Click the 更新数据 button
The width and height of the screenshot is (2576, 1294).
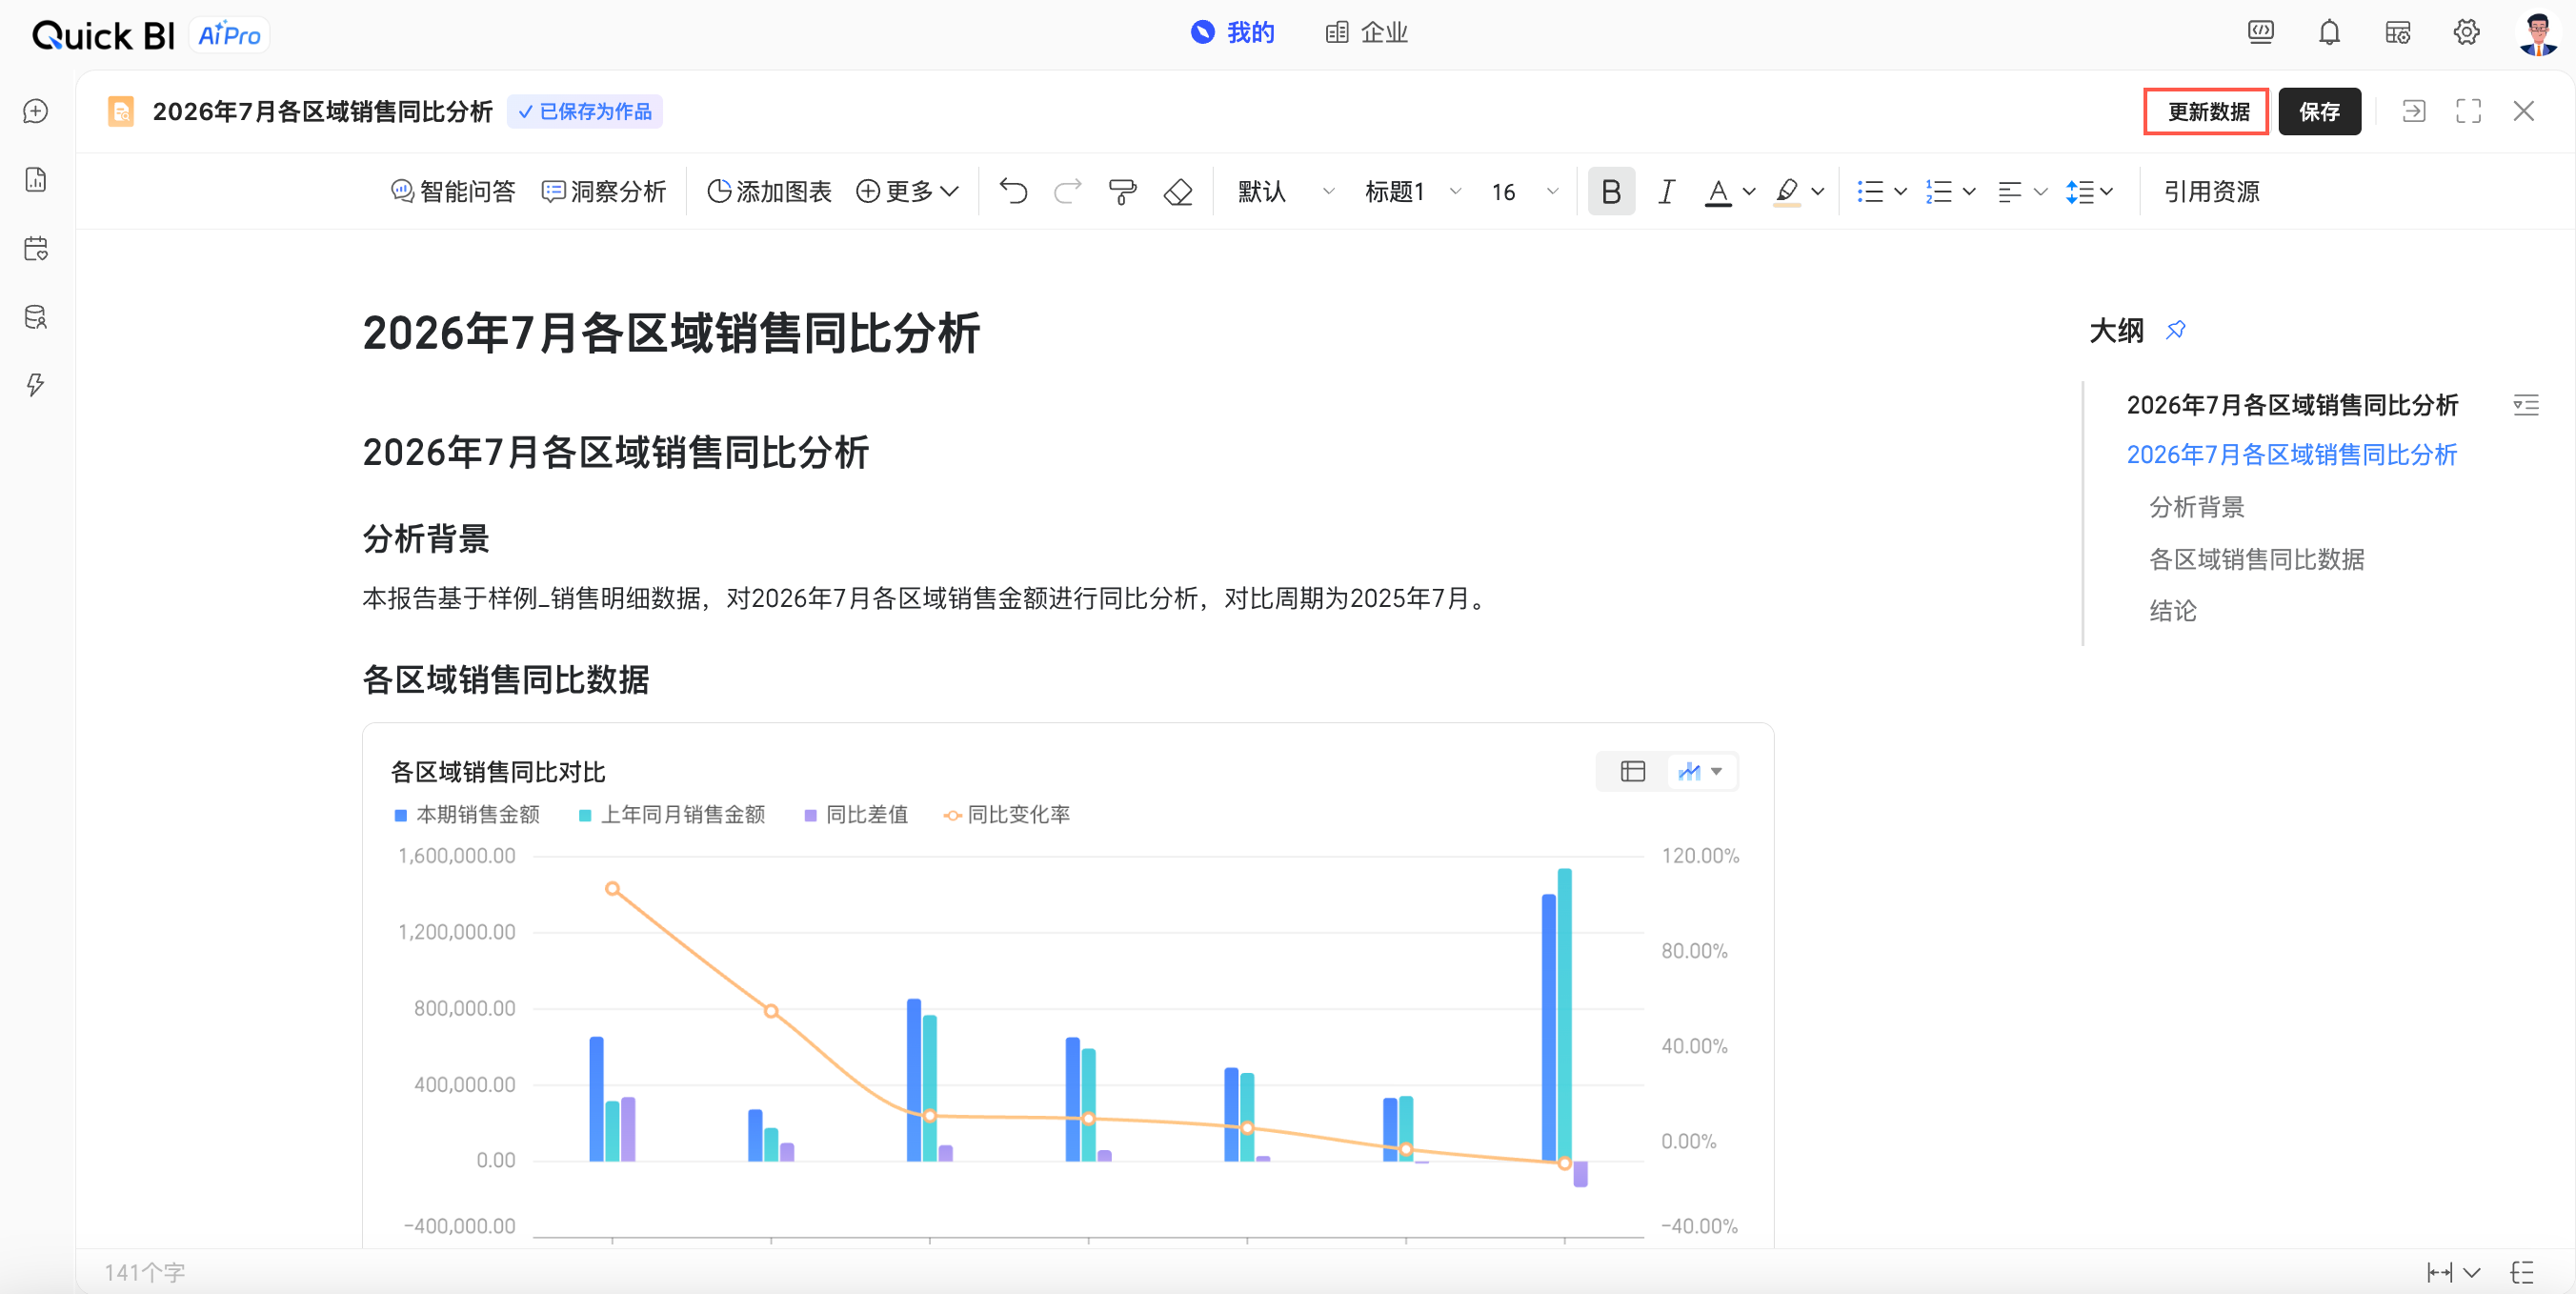click(x=2207, y=111)
